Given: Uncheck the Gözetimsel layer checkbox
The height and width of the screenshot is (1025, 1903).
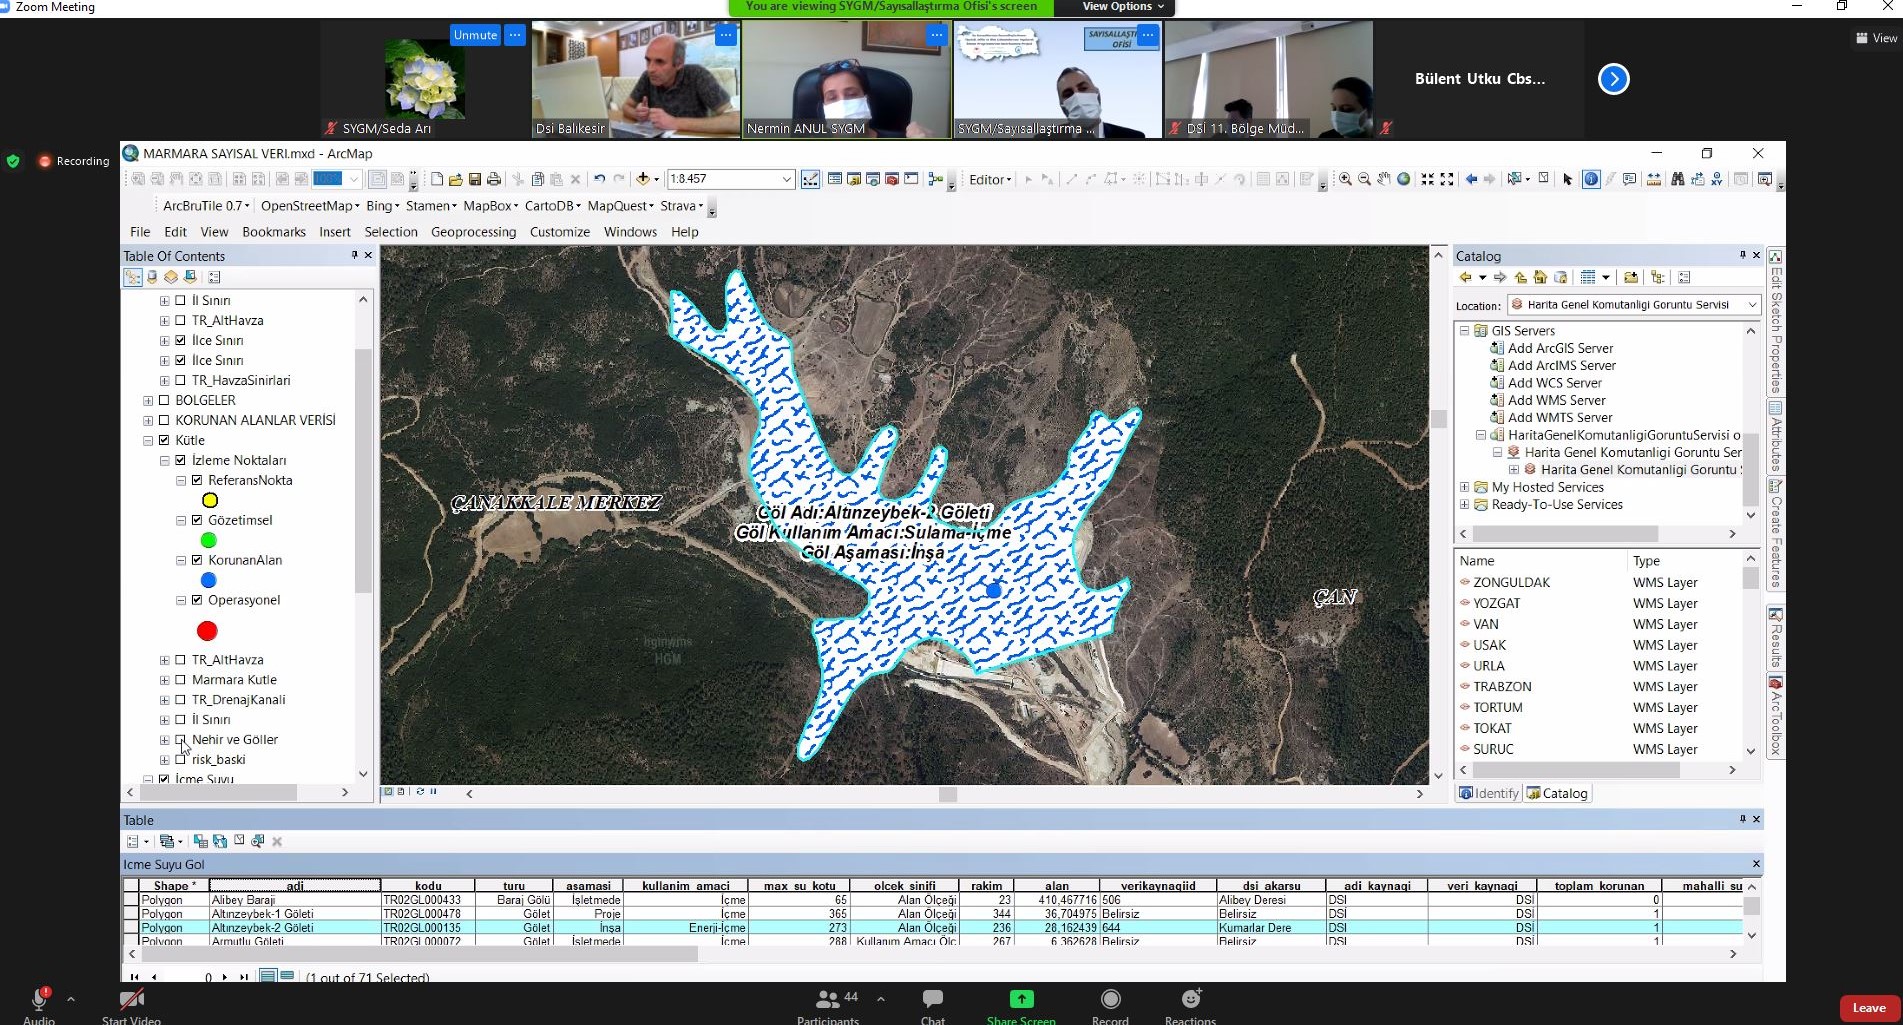Looking at the screenshot, I should tap(197, 520).
